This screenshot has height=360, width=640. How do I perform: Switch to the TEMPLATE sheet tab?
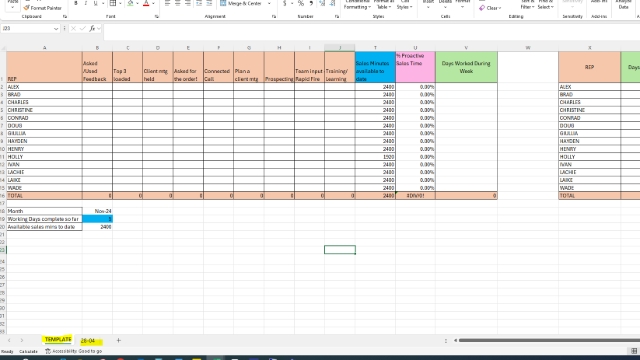click(x=58, y=340)
